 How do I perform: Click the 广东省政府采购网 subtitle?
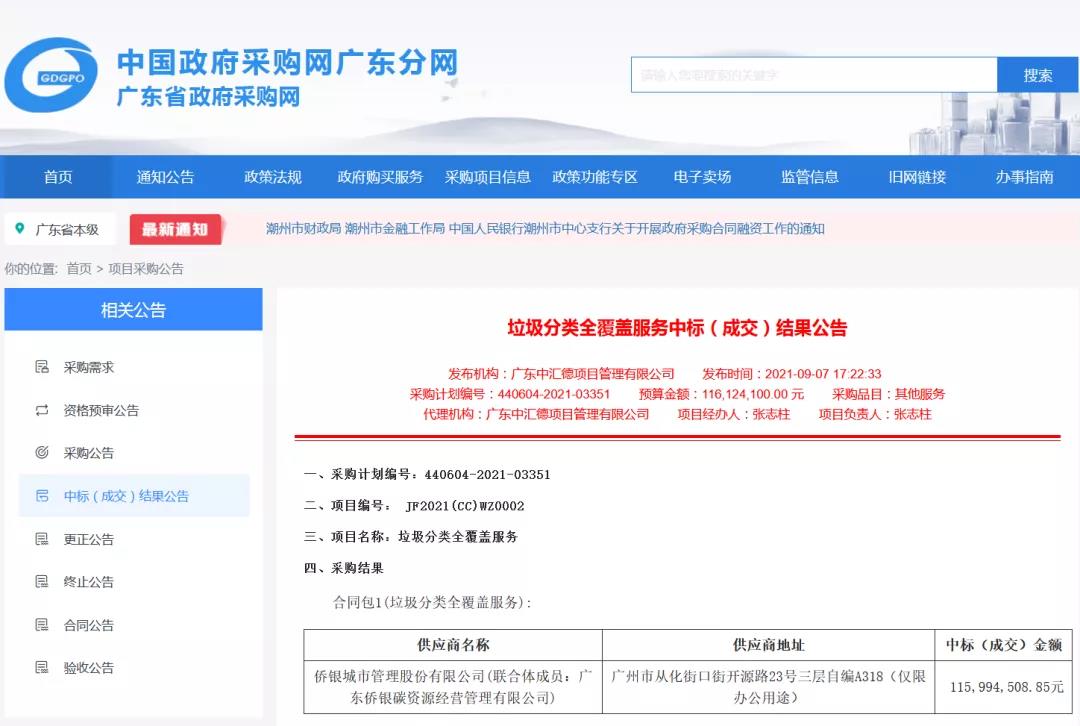coord(209,96)
